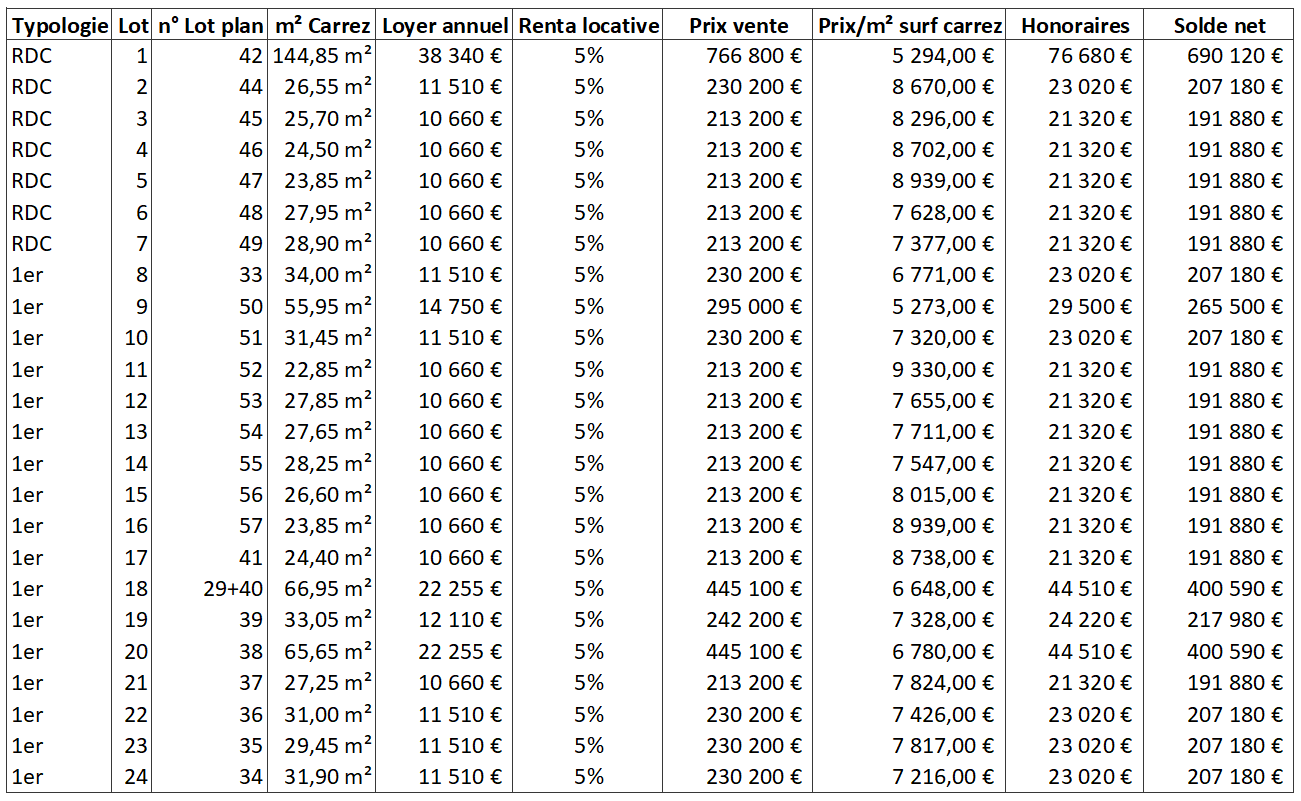The width and height of the screenshot is (1301, 801).
Task: Click the 295 000 € sale price cell
Action: 739,306
